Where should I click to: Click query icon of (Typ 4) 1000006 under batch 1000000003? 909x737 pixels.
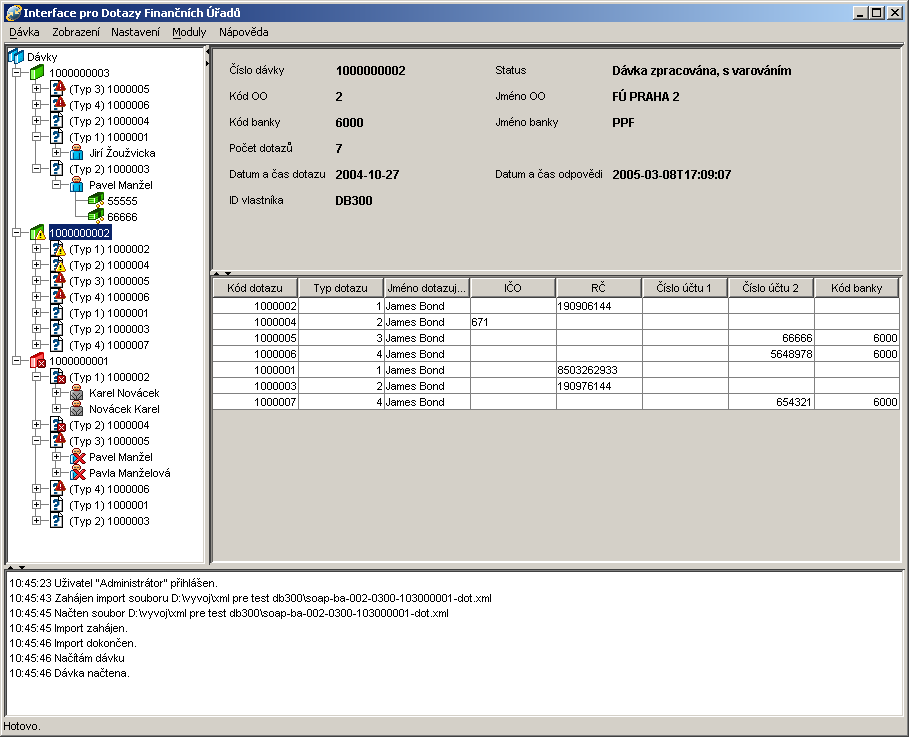tap(57, 104)
